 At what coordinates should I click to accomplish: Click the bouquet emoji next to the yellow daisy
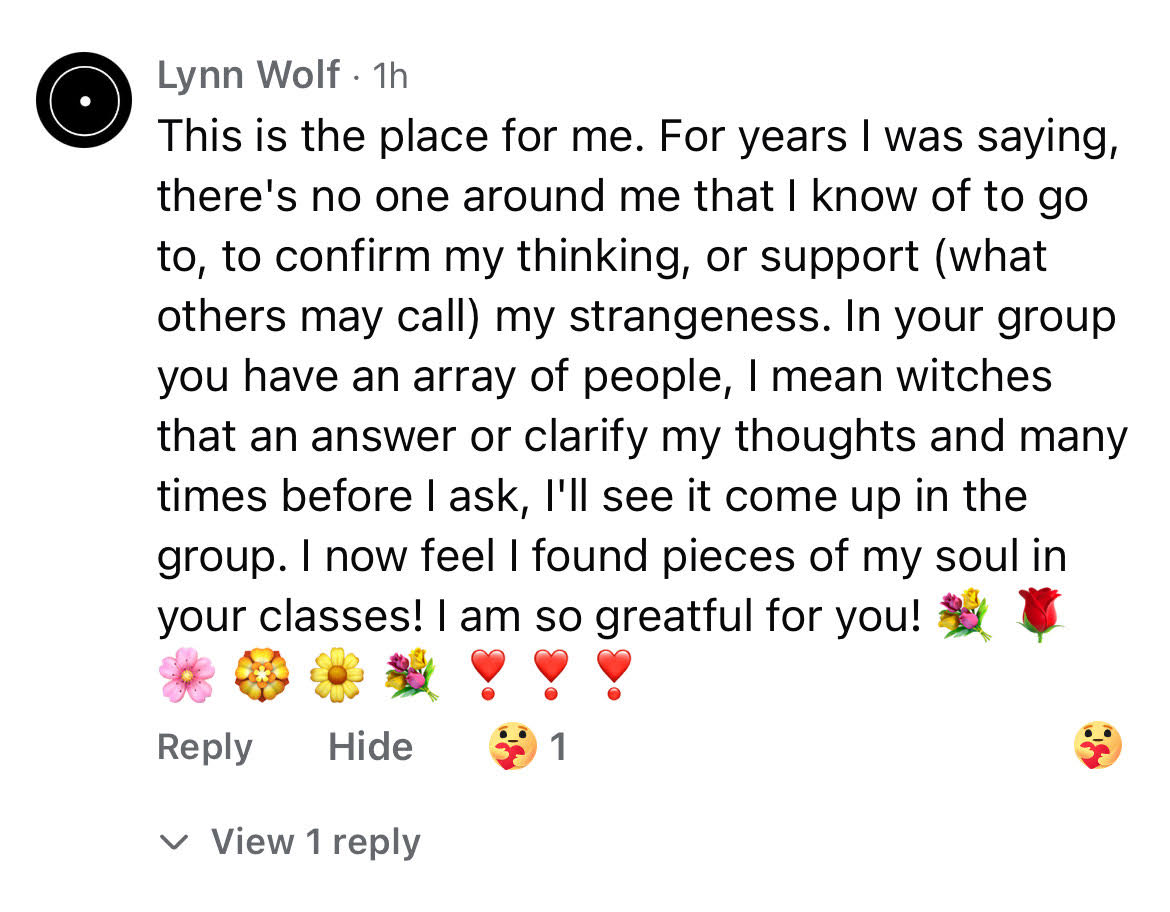coord(412,674)
